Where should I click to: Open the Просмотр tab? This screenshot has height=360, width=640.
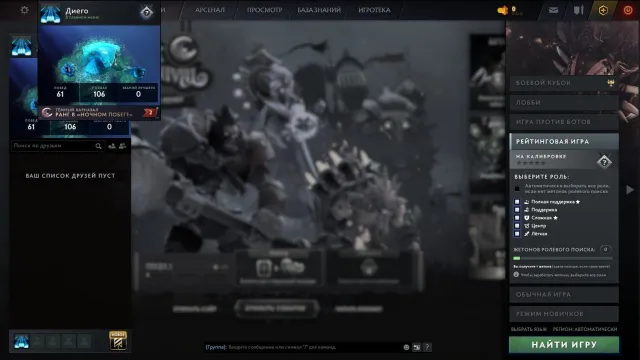point(264,10)
